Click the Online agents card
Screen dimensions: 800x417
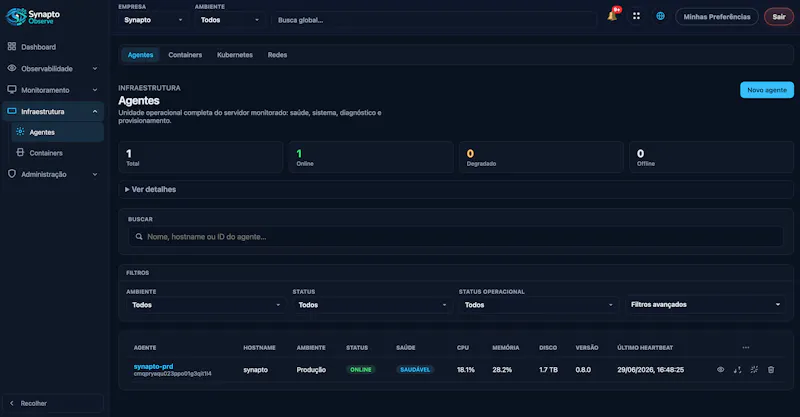(x=371, y=157)
